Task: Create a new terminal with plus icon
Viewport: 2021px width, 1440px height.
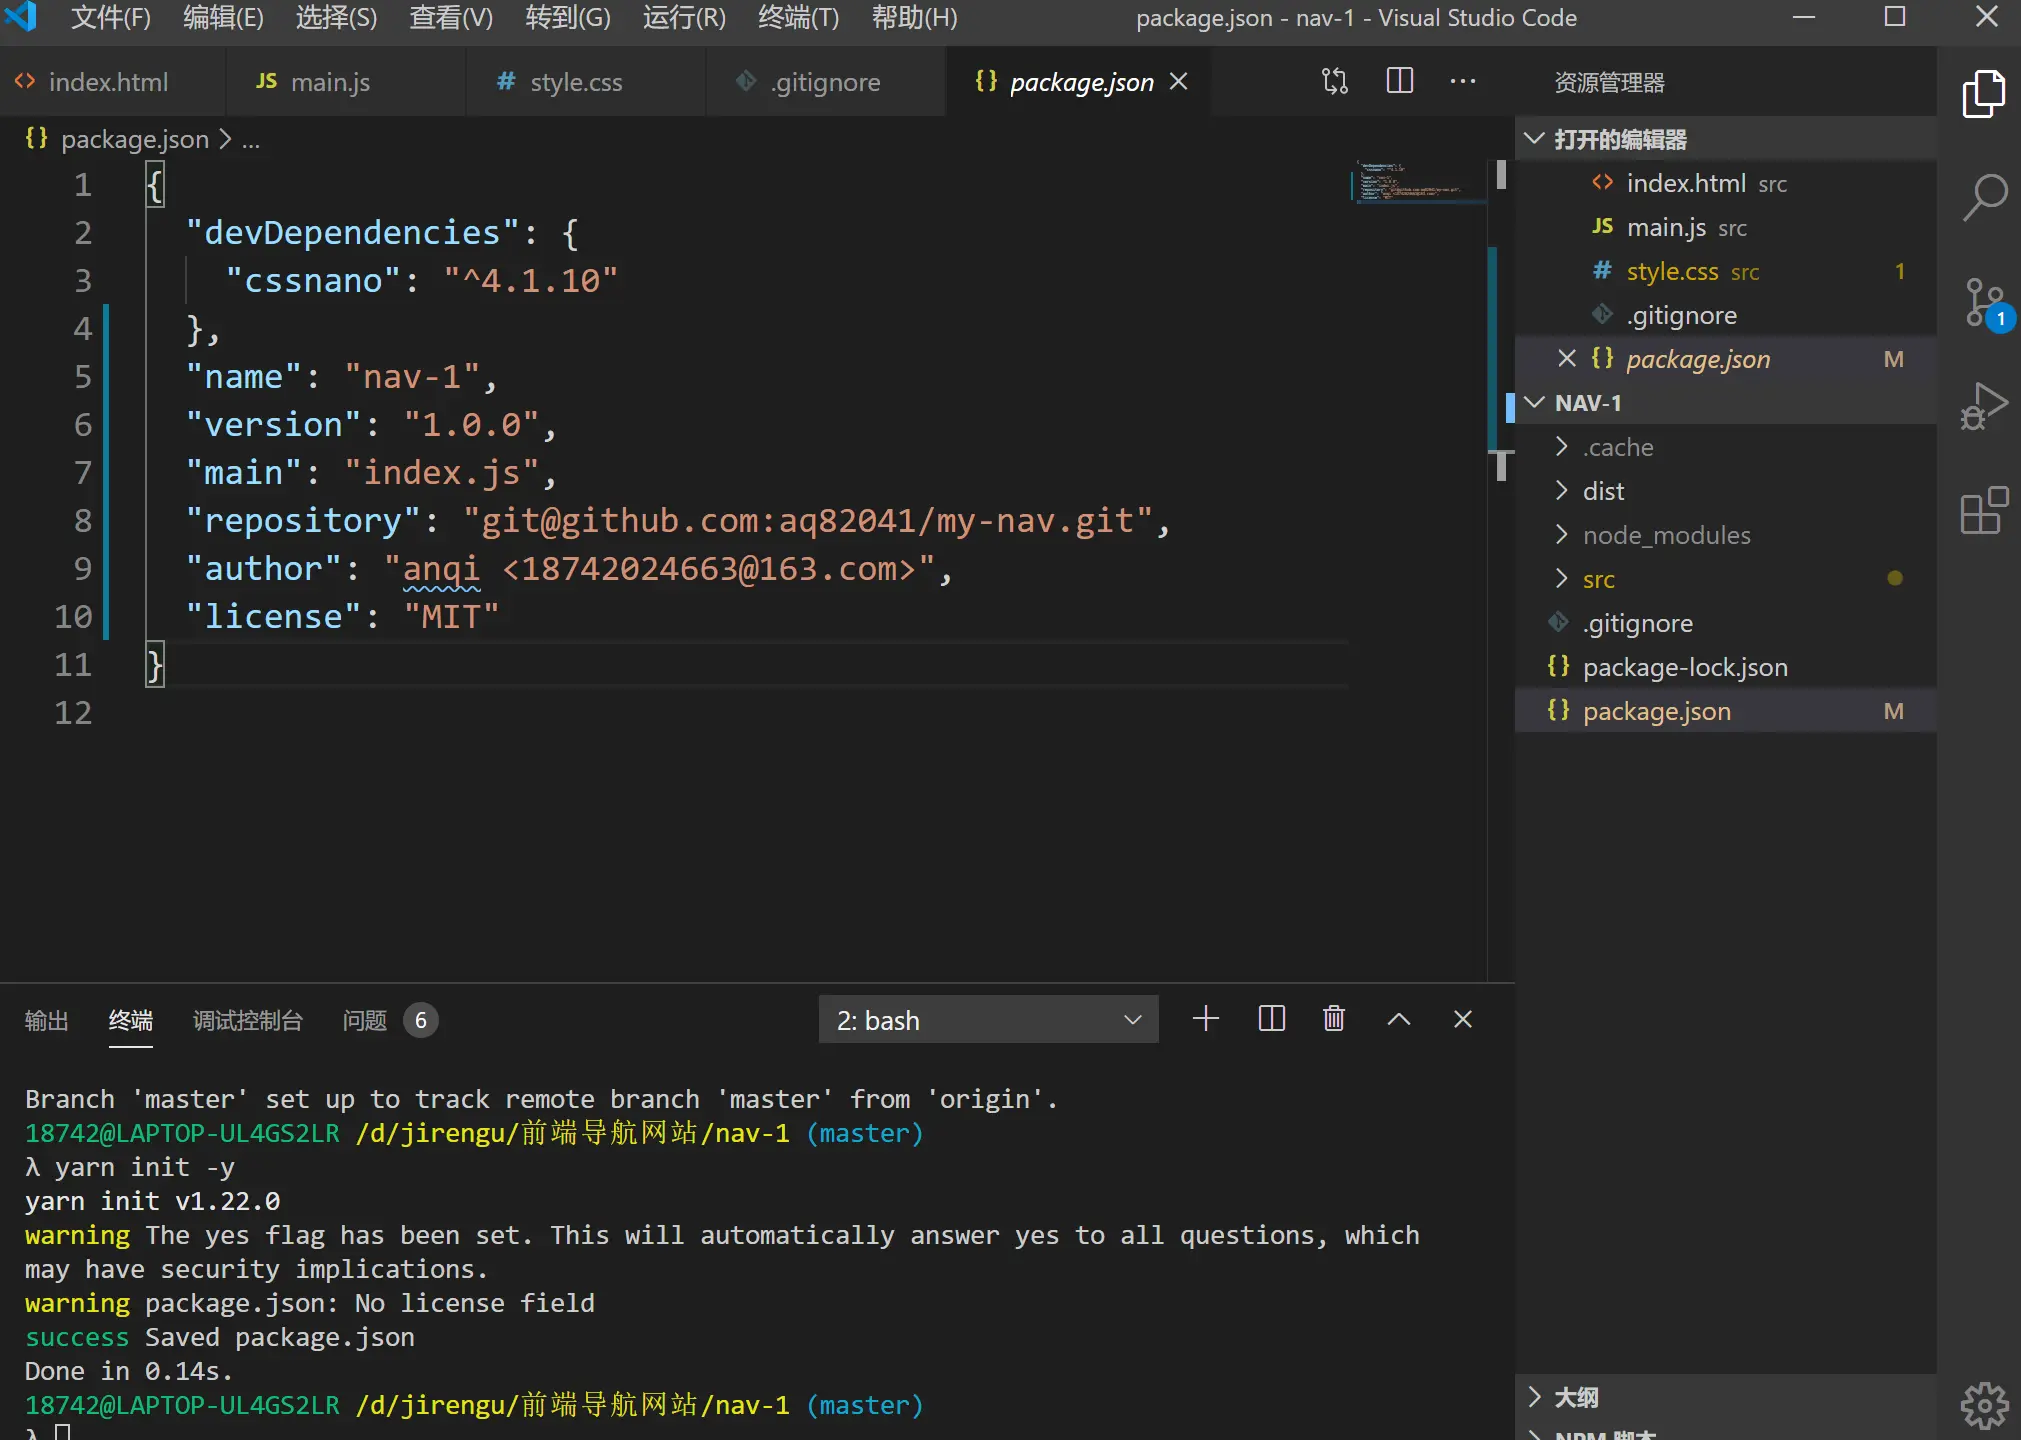Action: point(1205,1019)
